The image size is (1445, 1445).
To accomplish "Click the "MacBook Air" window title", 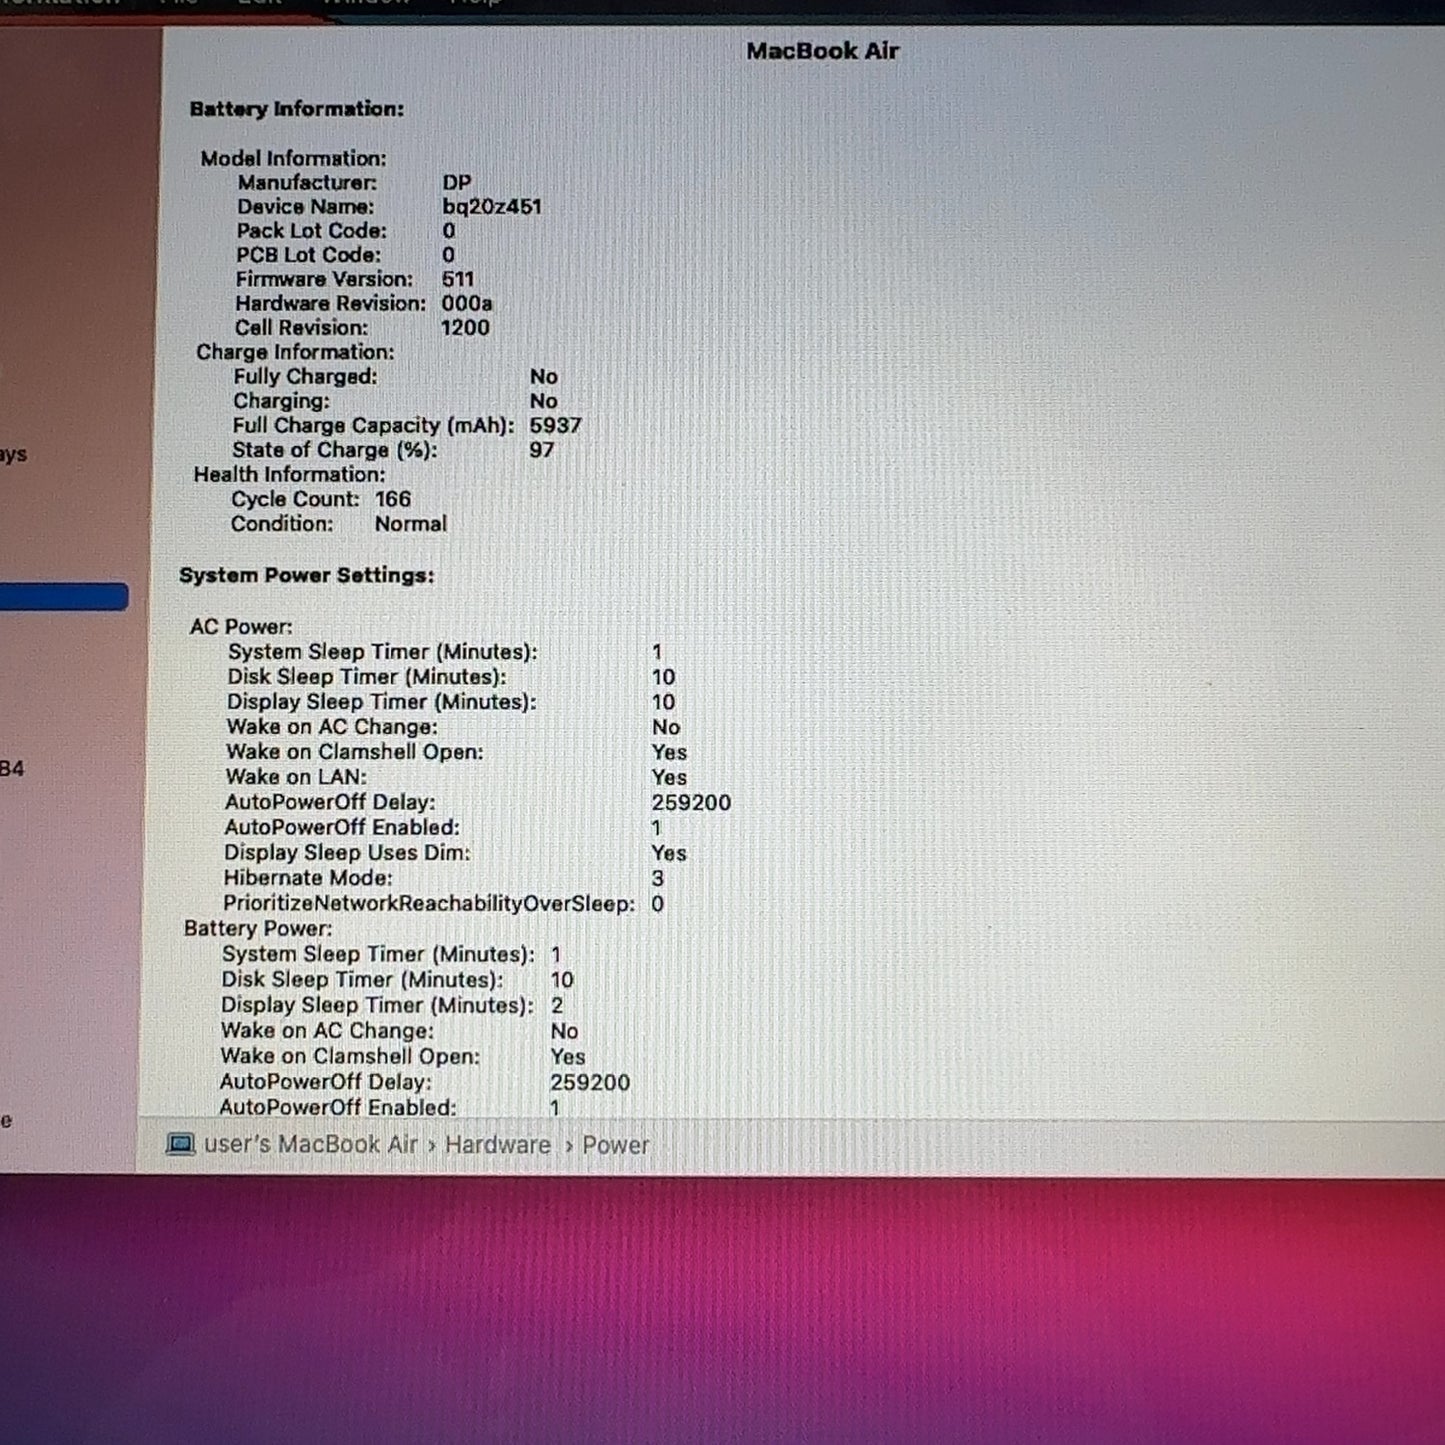I will [x=822, y=51].
